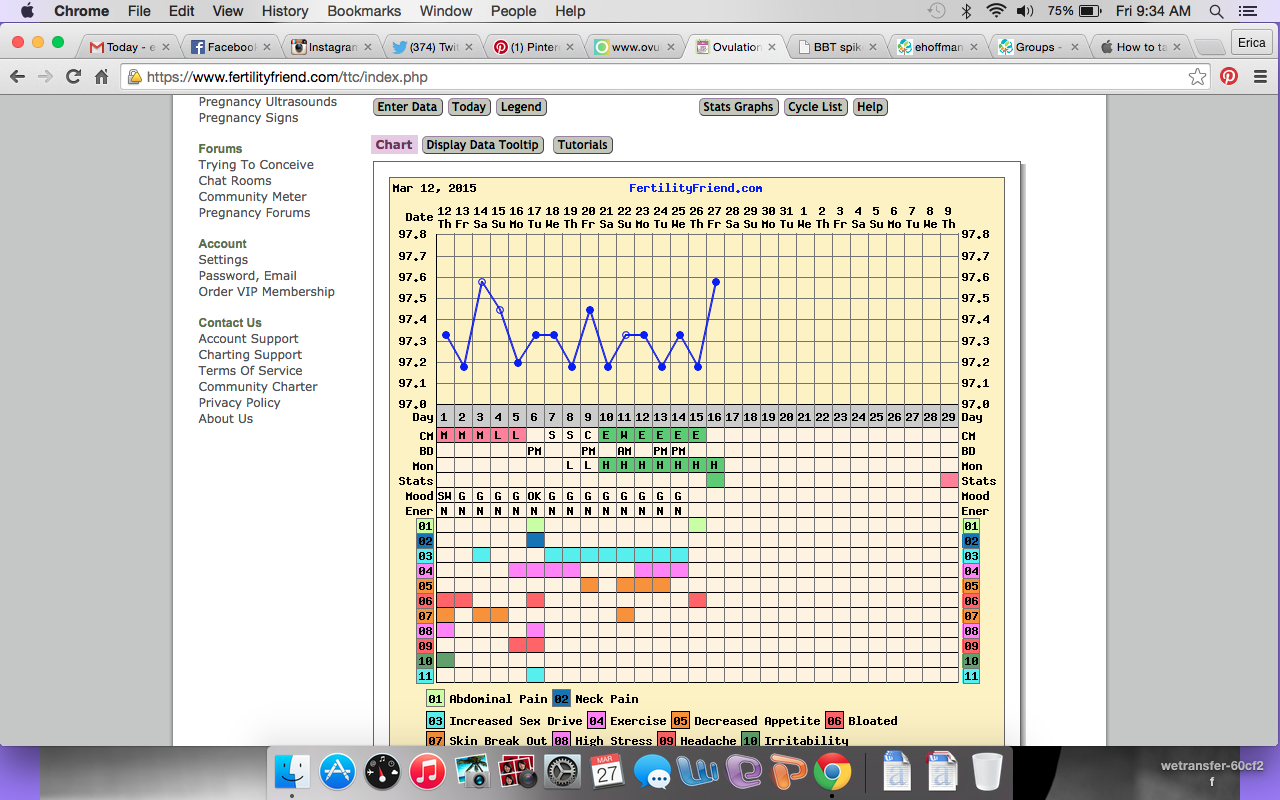1280x800 pixels.
Task: Open Microsoft Entourage from the Dock
Action: 742,771
